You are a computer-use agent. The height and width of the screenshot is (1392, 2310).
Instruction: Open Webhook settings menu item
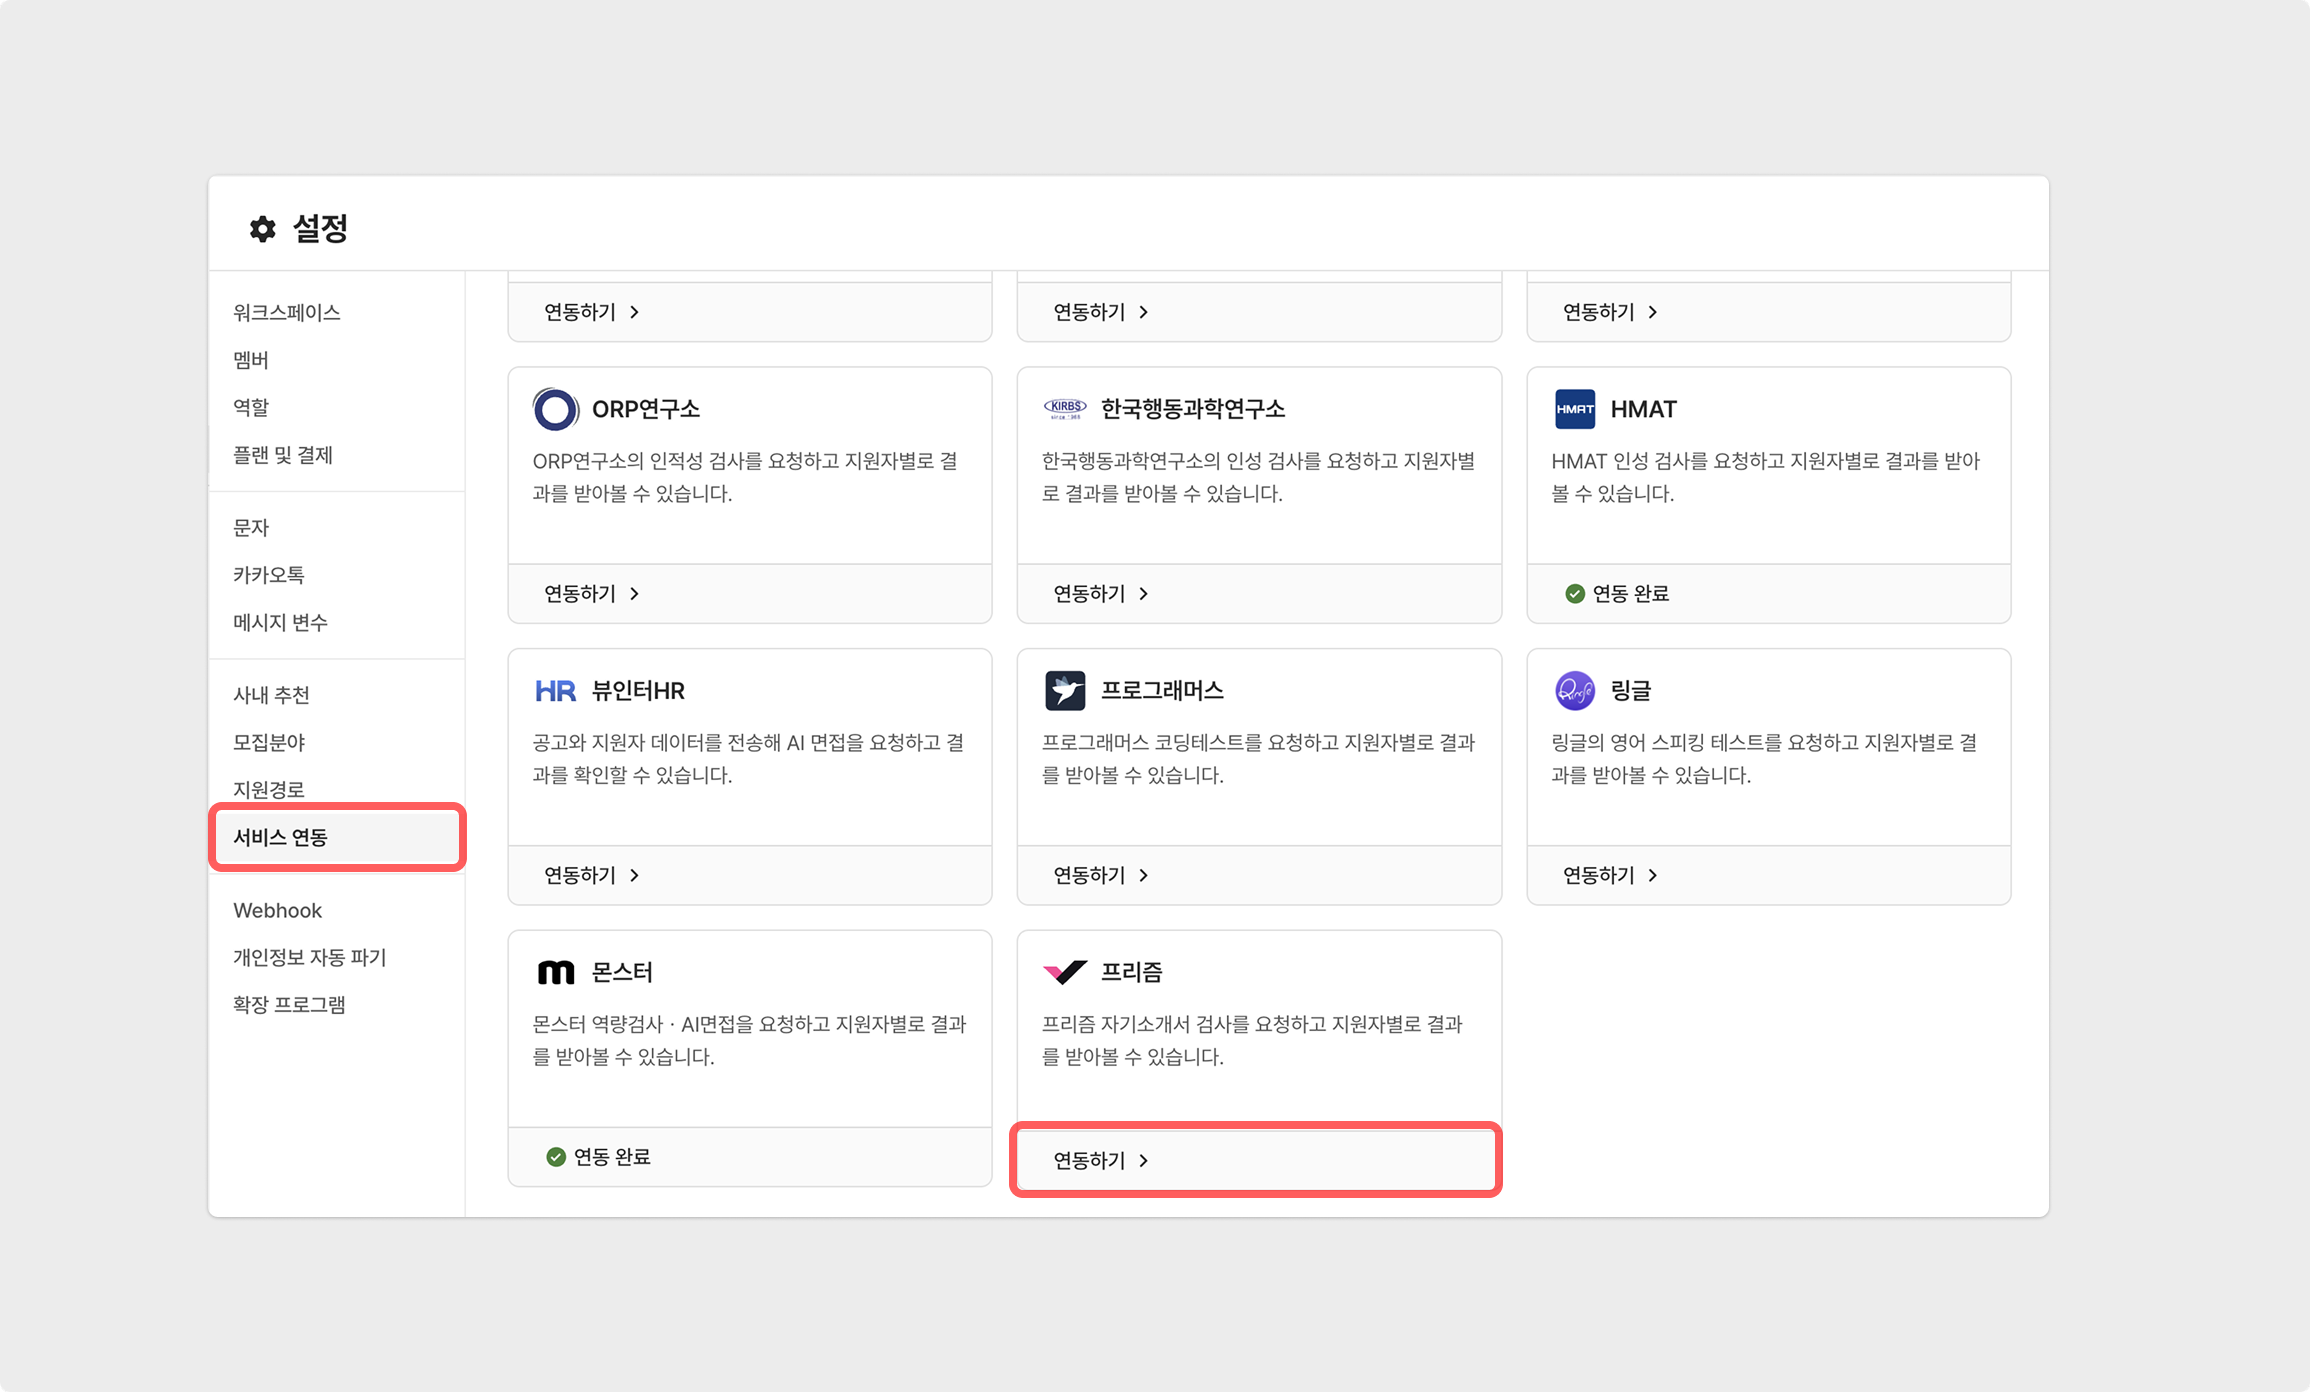point(277,910)
